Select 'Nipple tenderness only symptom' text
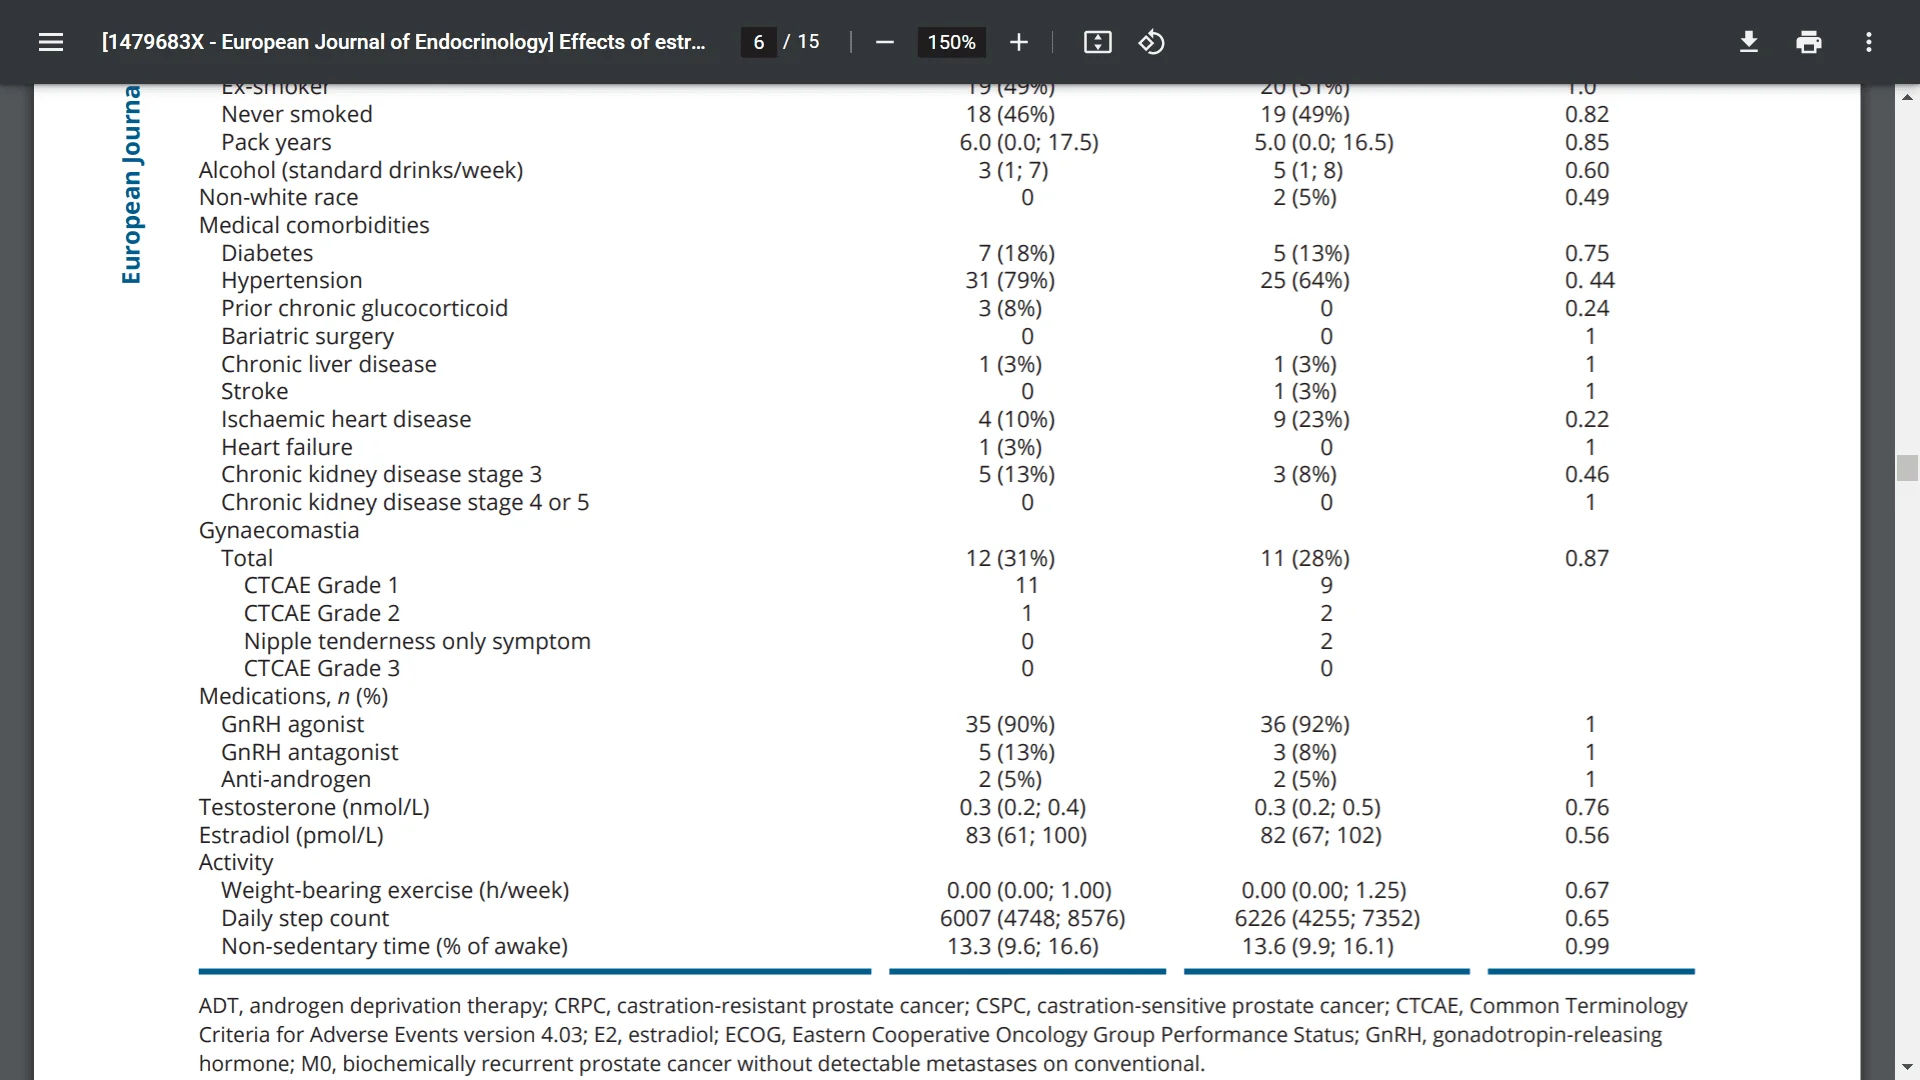 pos(417,641)
